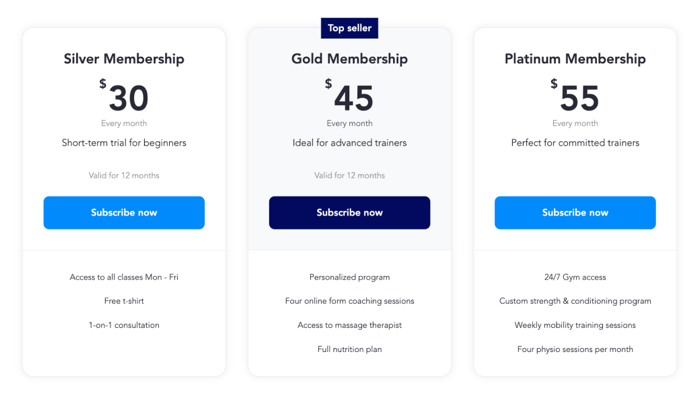Click the Access to all classes Mon - Fri feature
The width and height of the screenshot is (700, 404).
pos(124,277)
